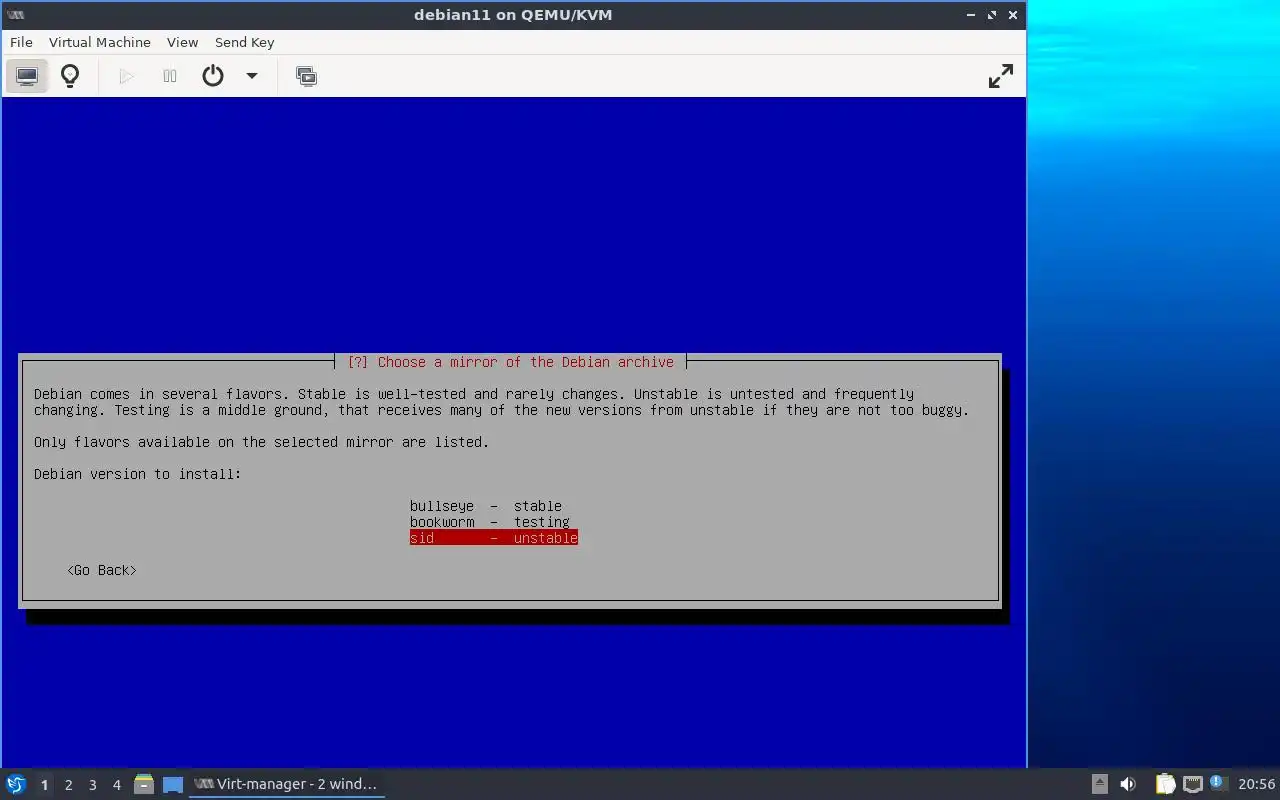Viewport: 1280px width, 800px height.
Task: Close the debian11 window
Action: point(1013,15)
